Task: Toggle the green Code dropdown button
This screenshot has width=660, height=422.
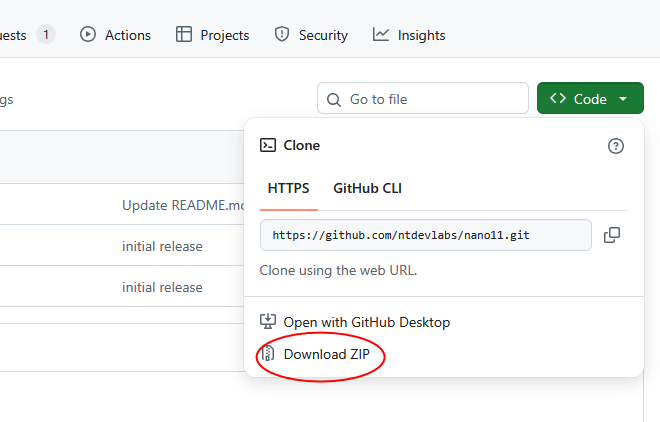Action: [590, 98]
